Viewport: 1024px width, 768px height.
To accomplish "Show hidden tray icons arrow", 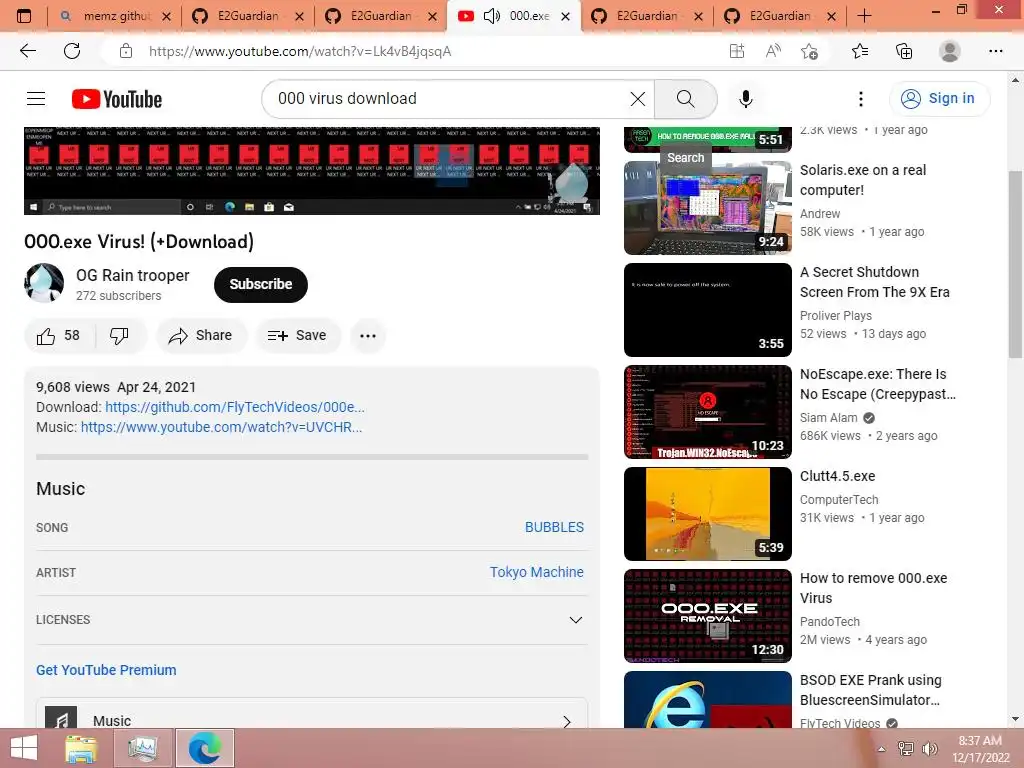I will point(881,749).
